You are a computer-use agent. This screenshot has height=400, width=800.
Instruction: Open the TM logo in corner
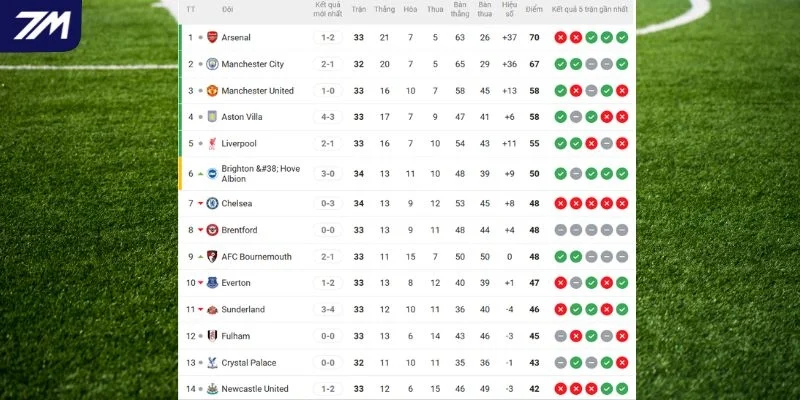point(41,25)
